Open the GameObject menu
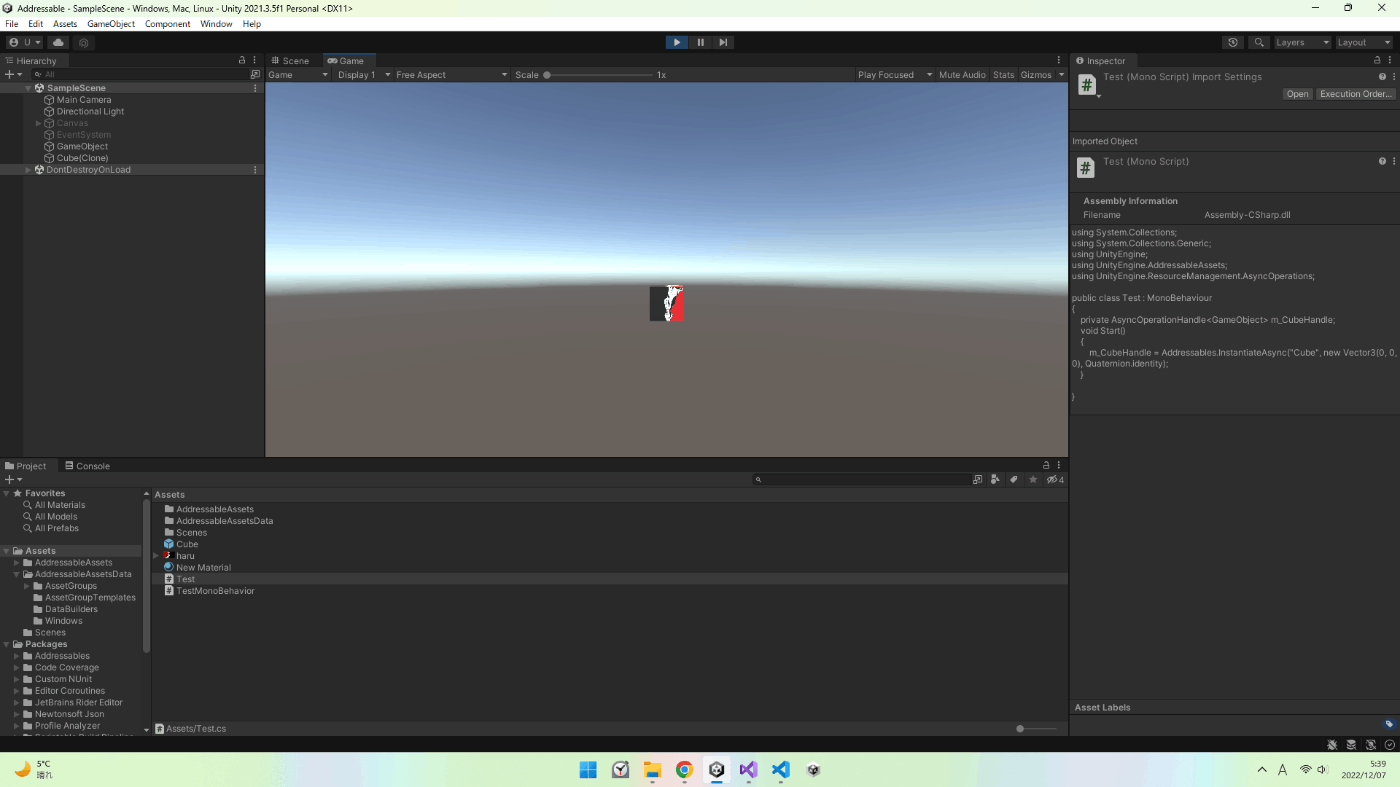This screenshot has height=787, width=1400. point(111,24)
